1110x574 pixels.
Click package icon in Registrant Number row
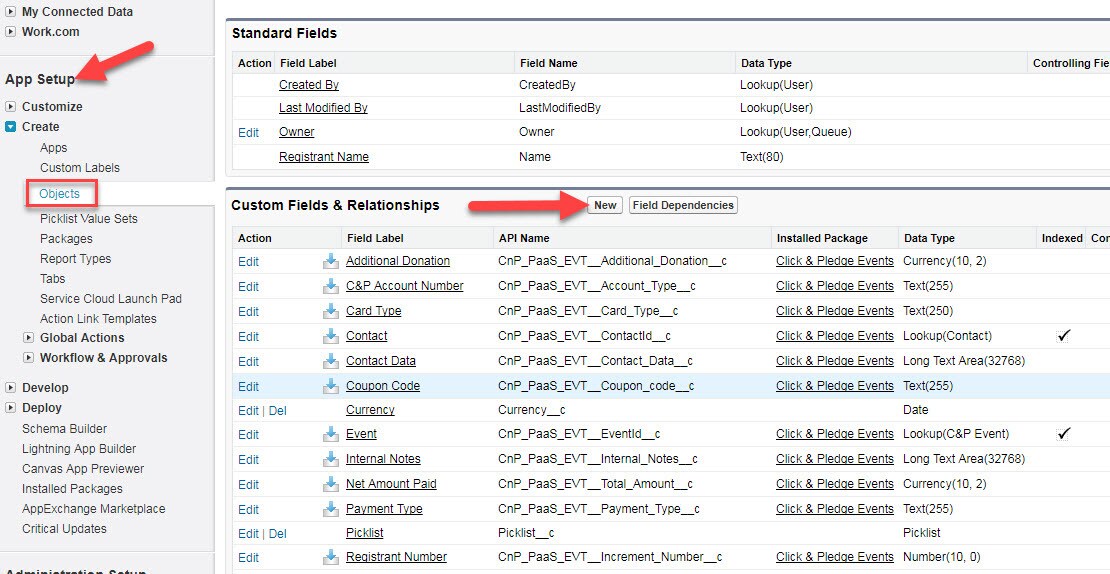[331, 557]
